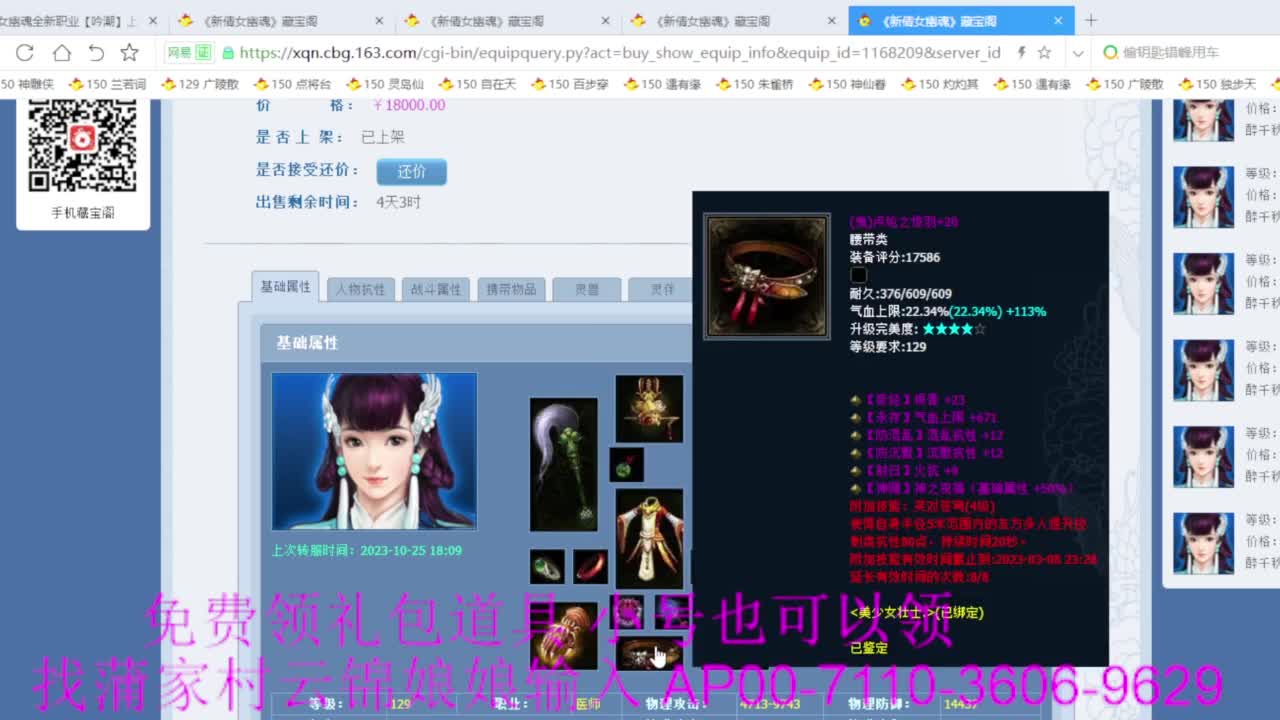Viewport: 1280px width, 720px height.
Task: Open bookmark 150 独步天
Action: point(1216,84)
